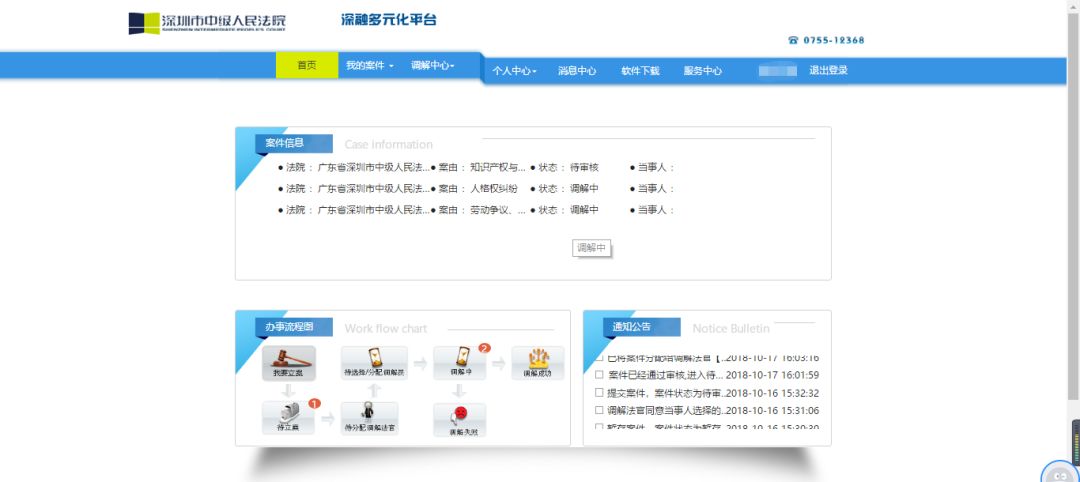This screenshot has height=482, width=1080.
Task: Open the 软件下载 link
Action: tap(640, 71)
